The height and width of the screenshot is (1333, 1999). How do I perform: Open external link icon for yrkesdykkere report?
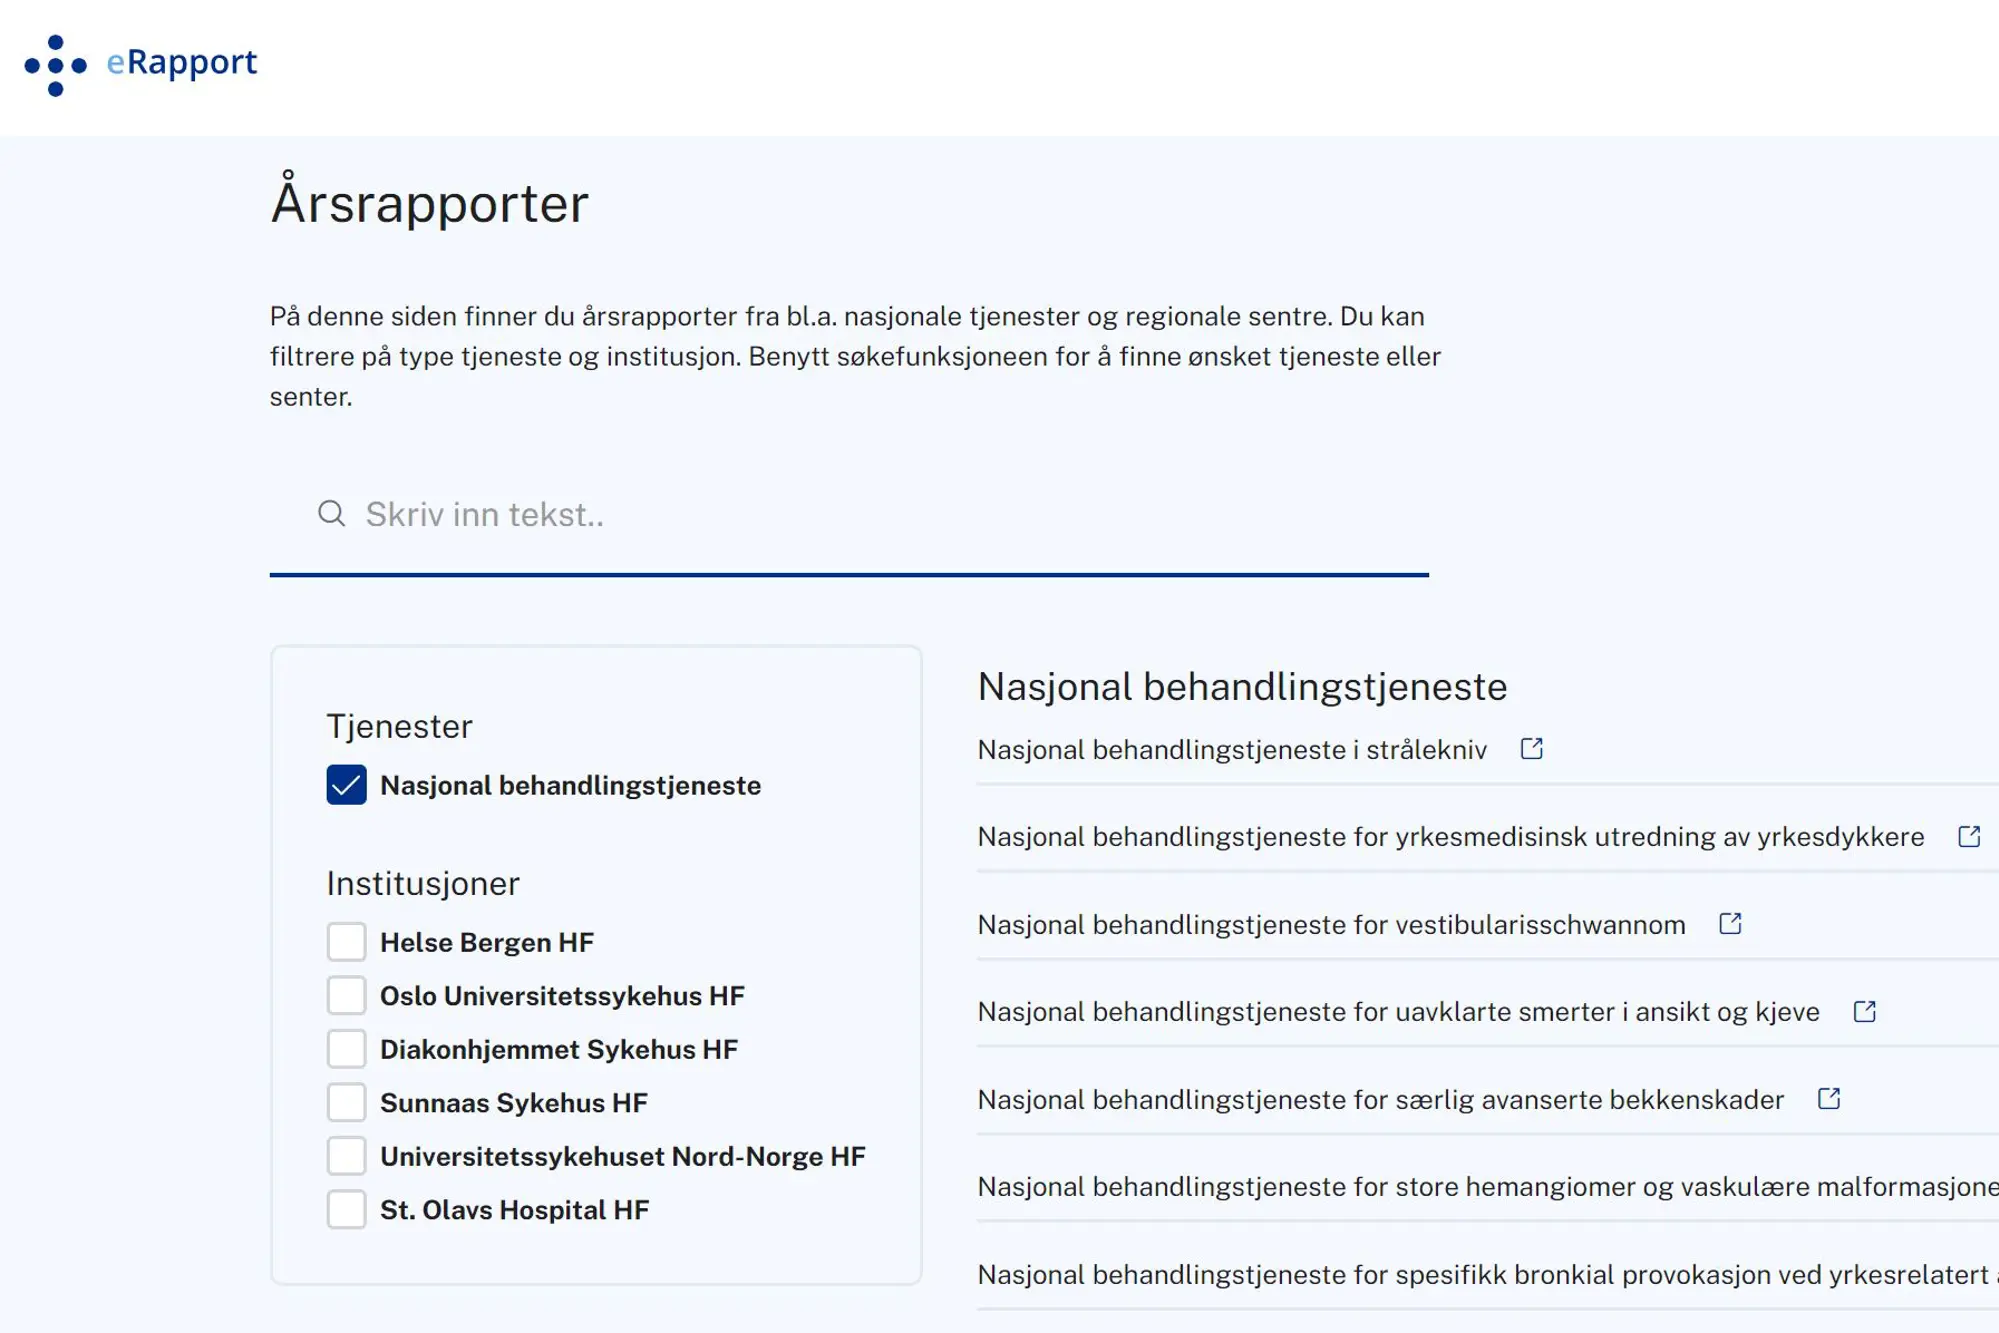click(x=1968, y=837)
